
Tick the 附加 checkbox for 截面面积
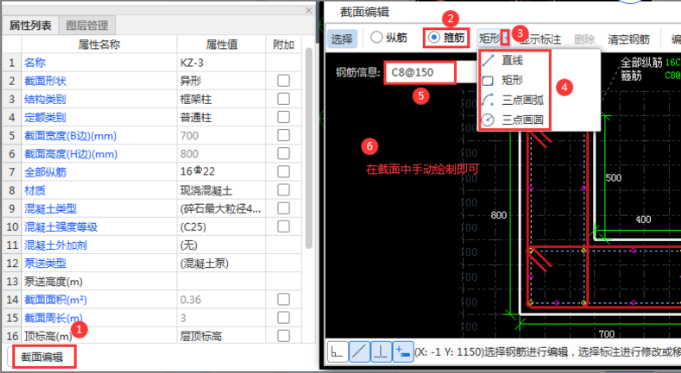[x=284, y=300]
